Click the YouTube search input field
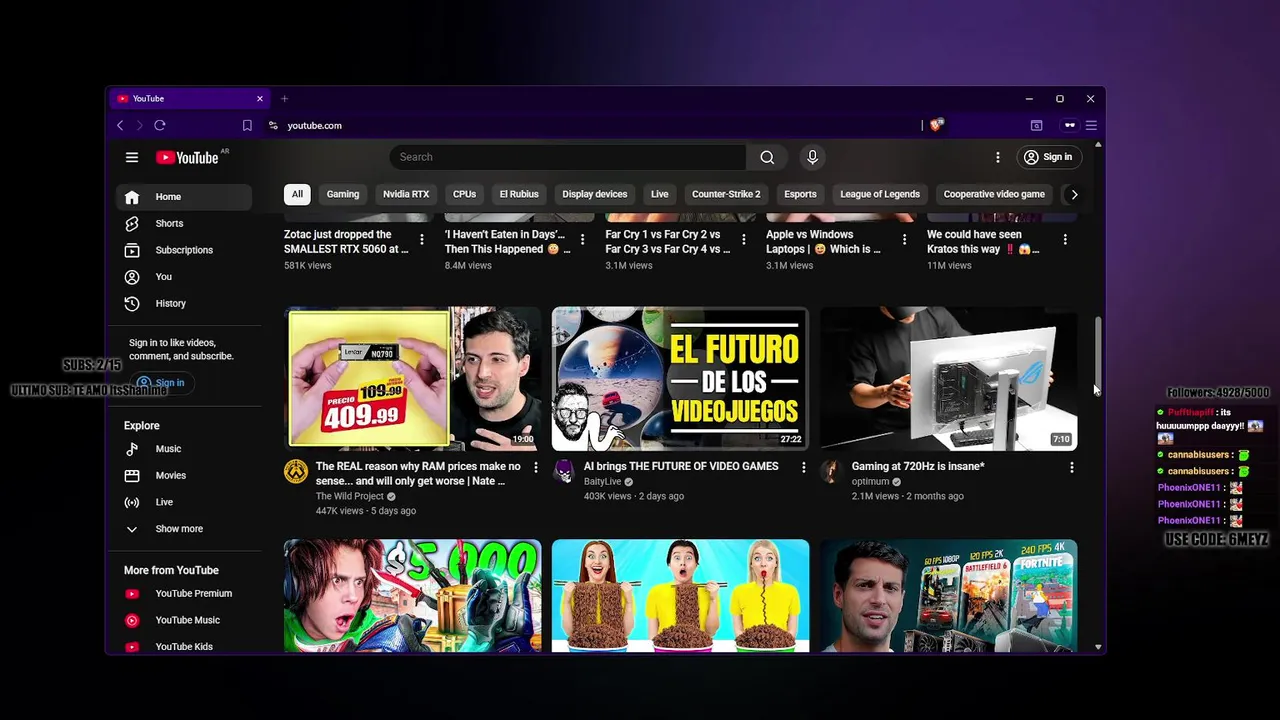1280x720 pixels. tap(568, 157)
